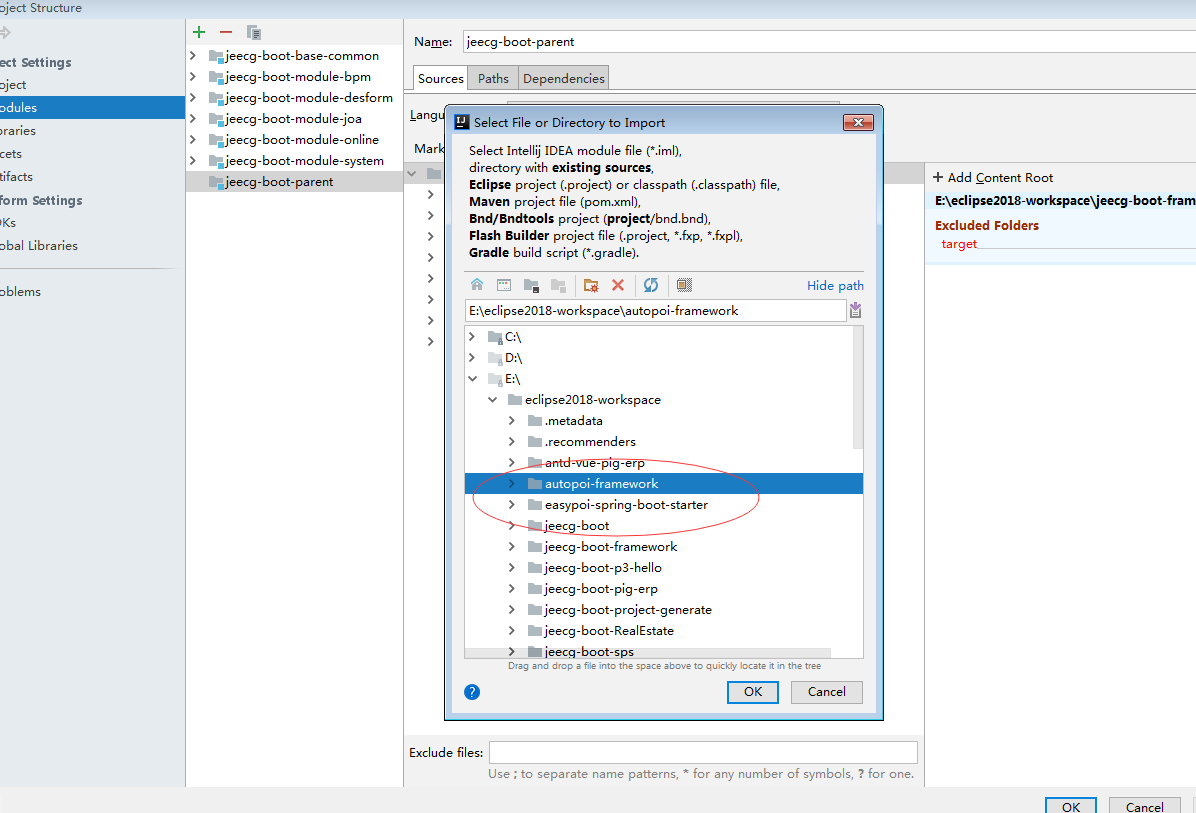Jump to Desktop directory in file chooser toolbar
The height and width of the screenshot is (813, 1196).
click(504, 284)
